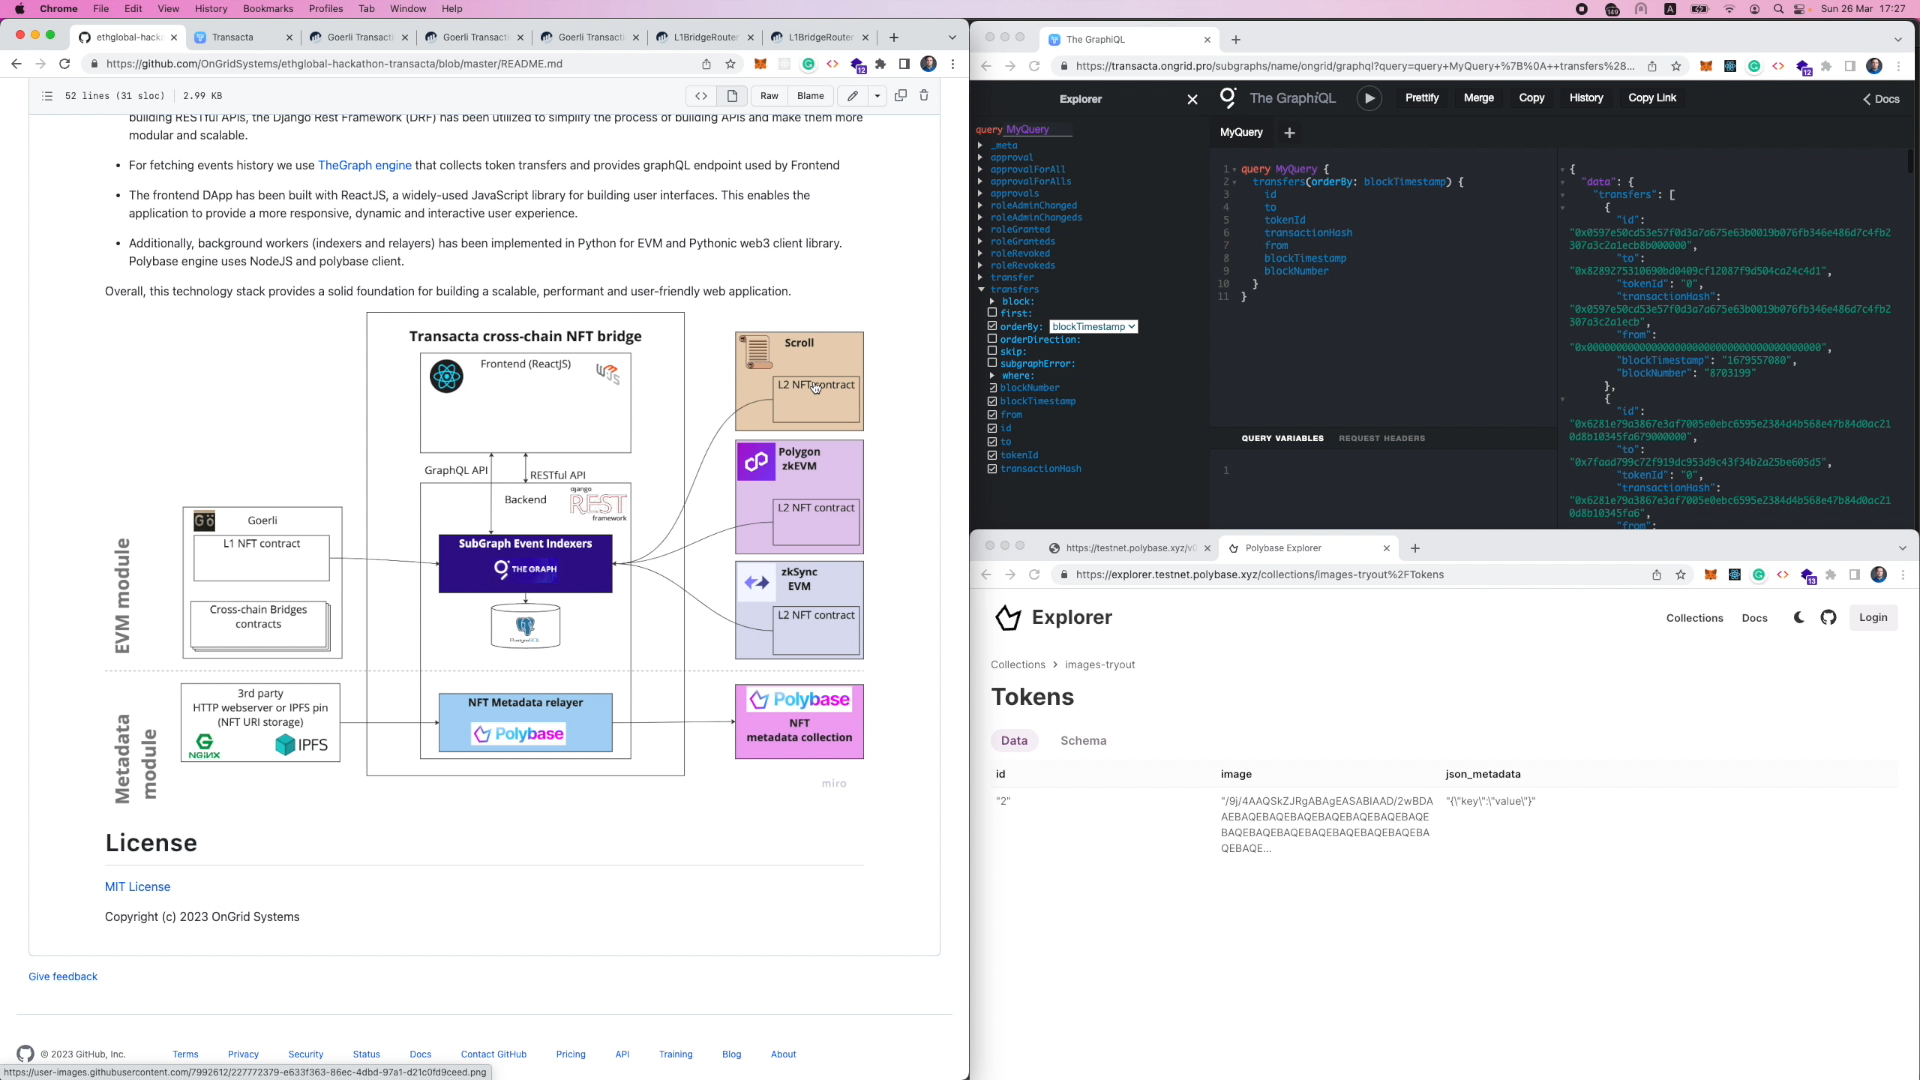Reload the GraphiQL browser page

[1034, 66]
